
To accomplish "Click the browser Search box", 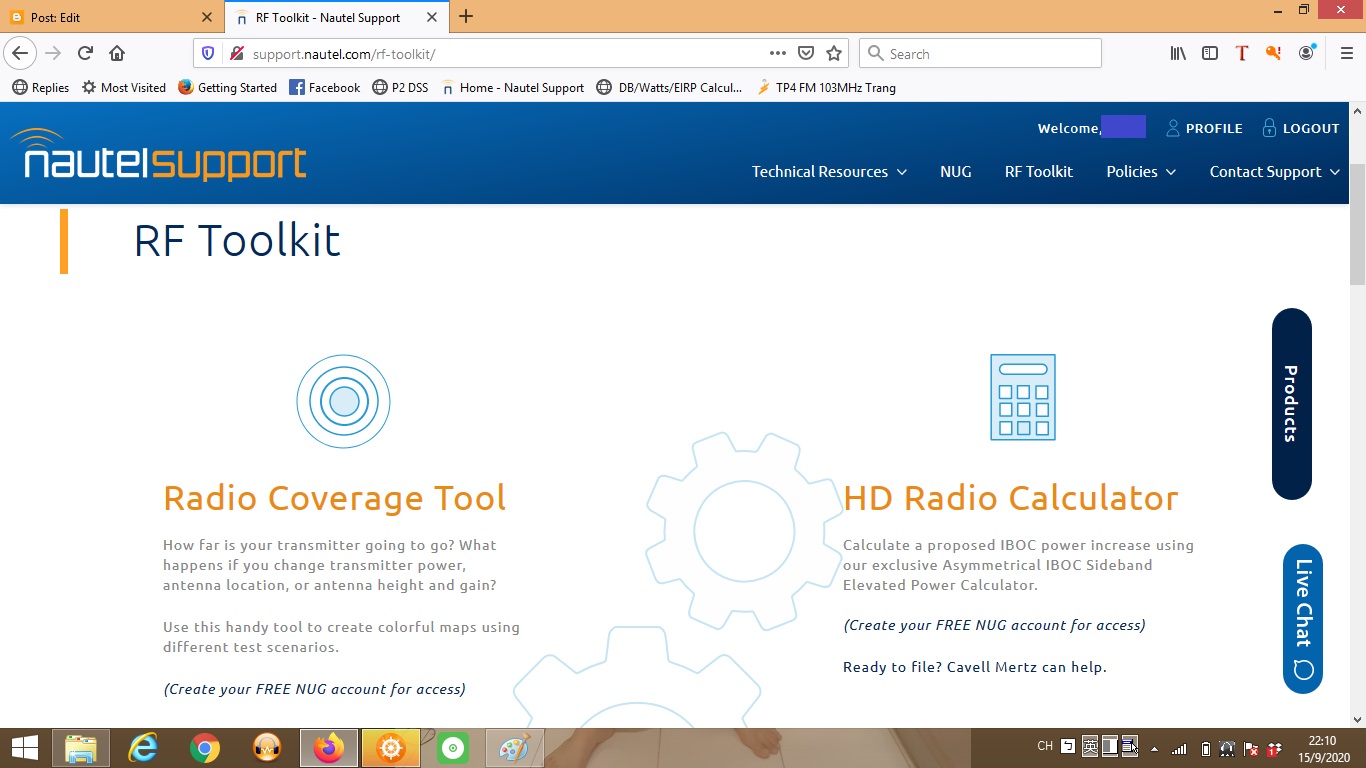I will point(980,54).
